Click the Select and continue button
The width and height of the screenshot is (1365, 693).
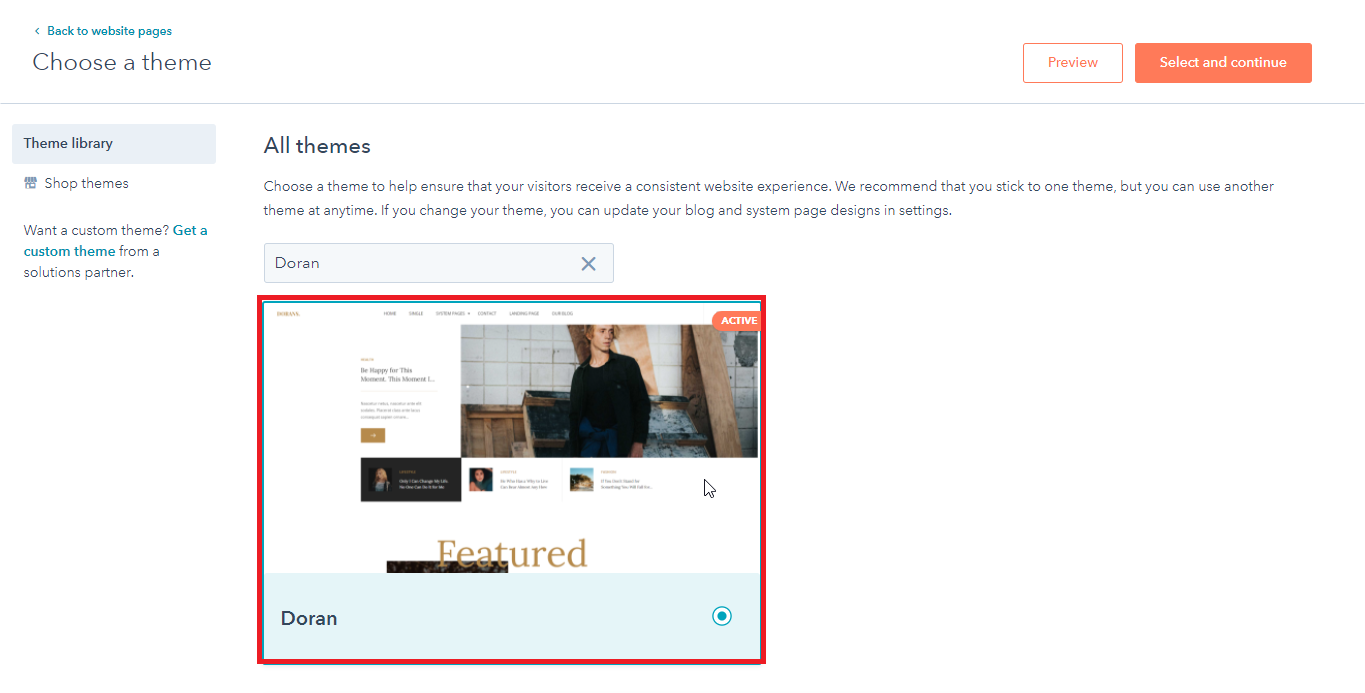pyautogui.click(x=1223, y=63)
